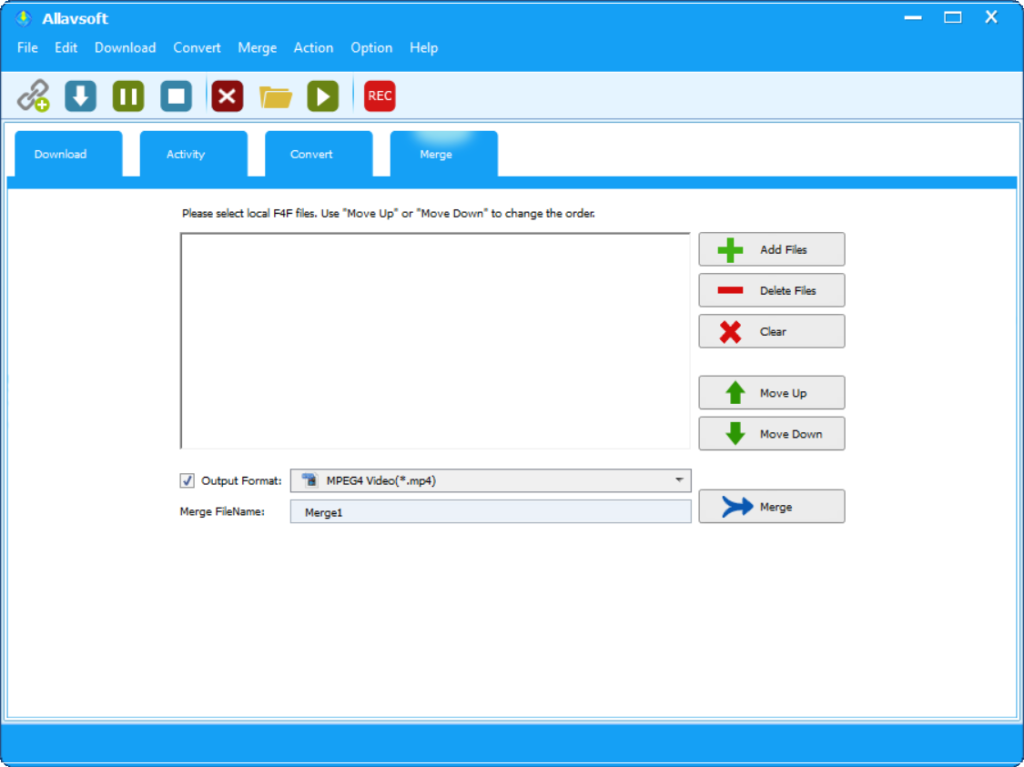The height and width of the screenshot is (767, 1024).
Task: Click the Clear button
Action: click(771, 331)
